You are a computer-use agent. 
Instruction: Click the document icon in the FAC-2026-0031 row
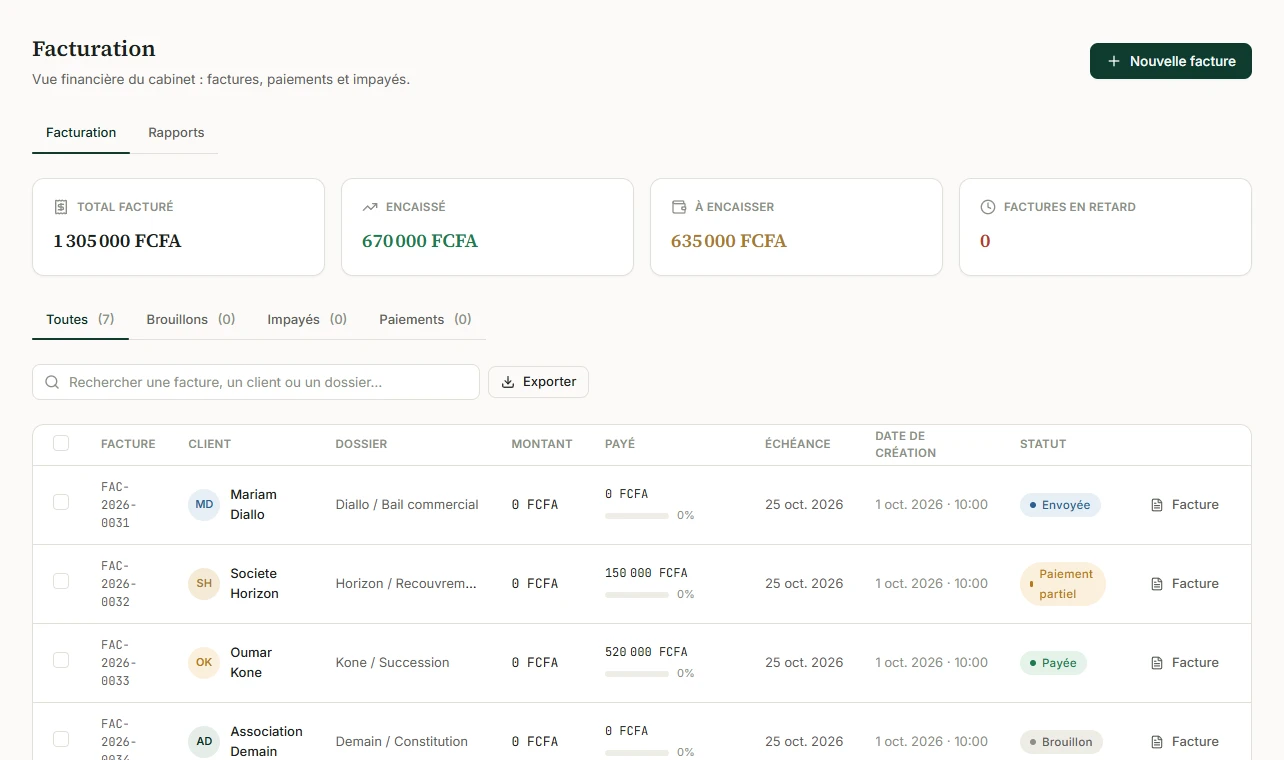(1157, 505)
